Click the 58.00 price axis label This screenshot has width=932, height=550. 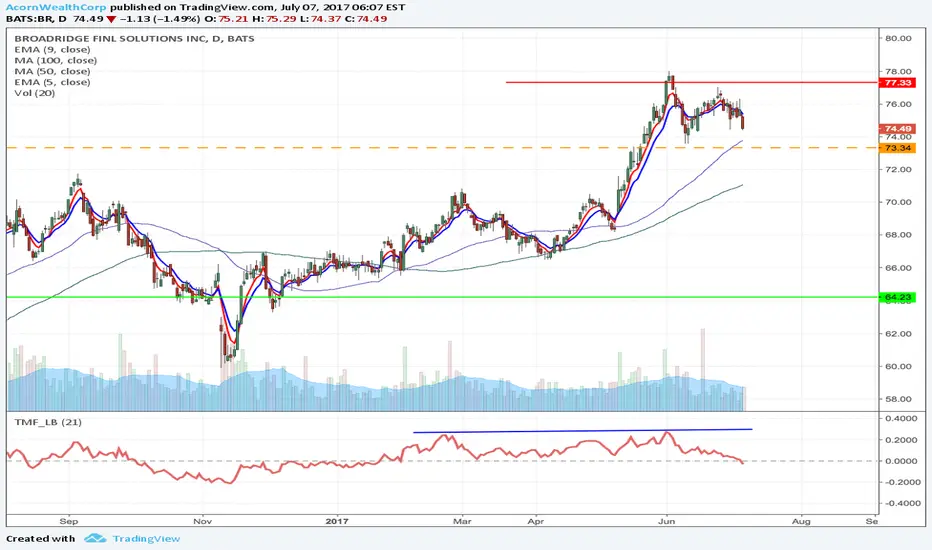point(898,399)
